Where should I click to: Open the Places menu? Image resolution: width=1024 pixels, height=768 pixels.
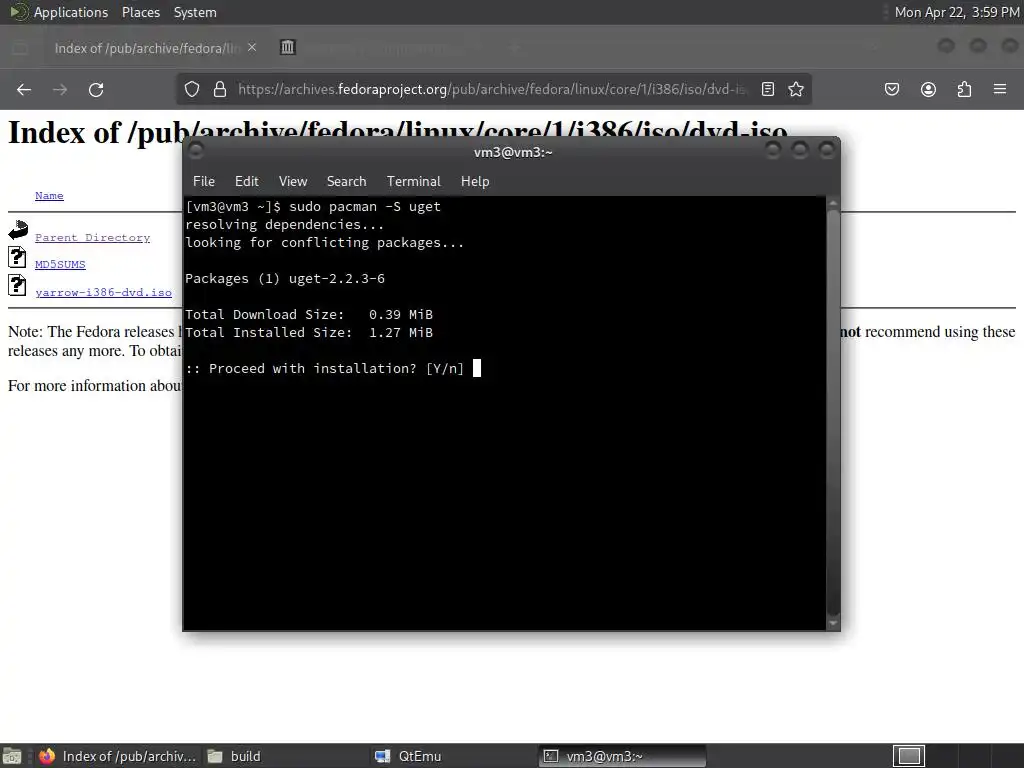pyautogui.click(x=140, y=12)
